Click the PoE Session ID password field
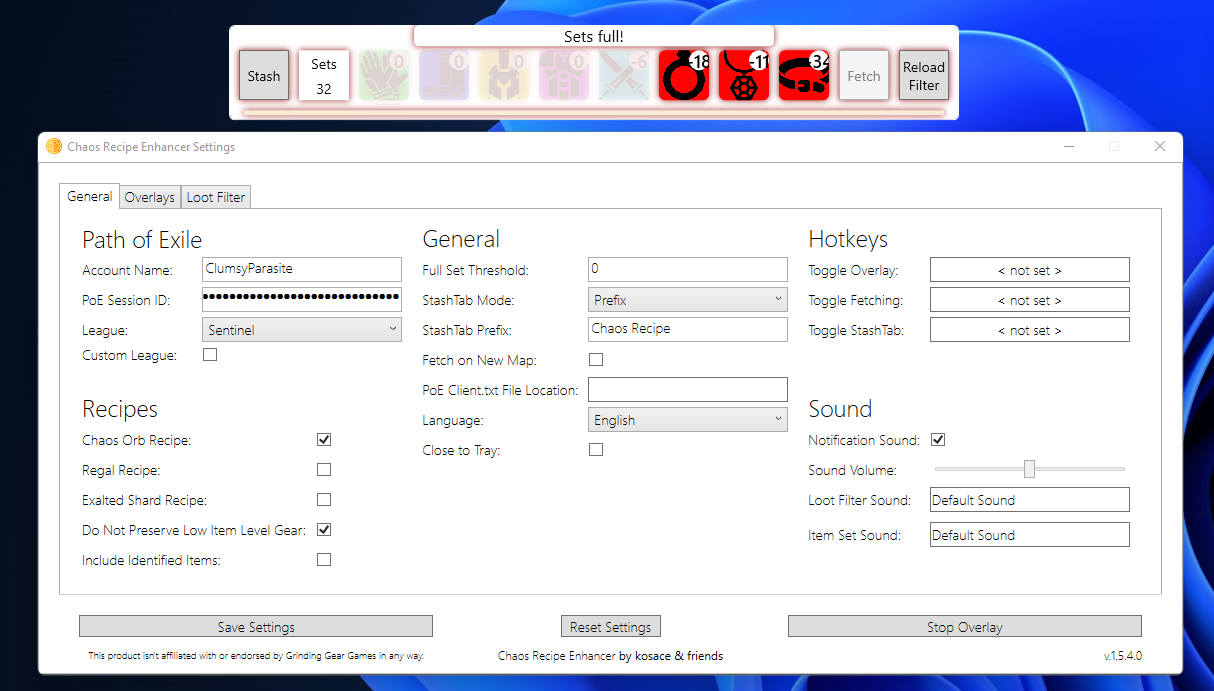The height and width of the screenshot is (691, 1214). [x=302, y=299]
